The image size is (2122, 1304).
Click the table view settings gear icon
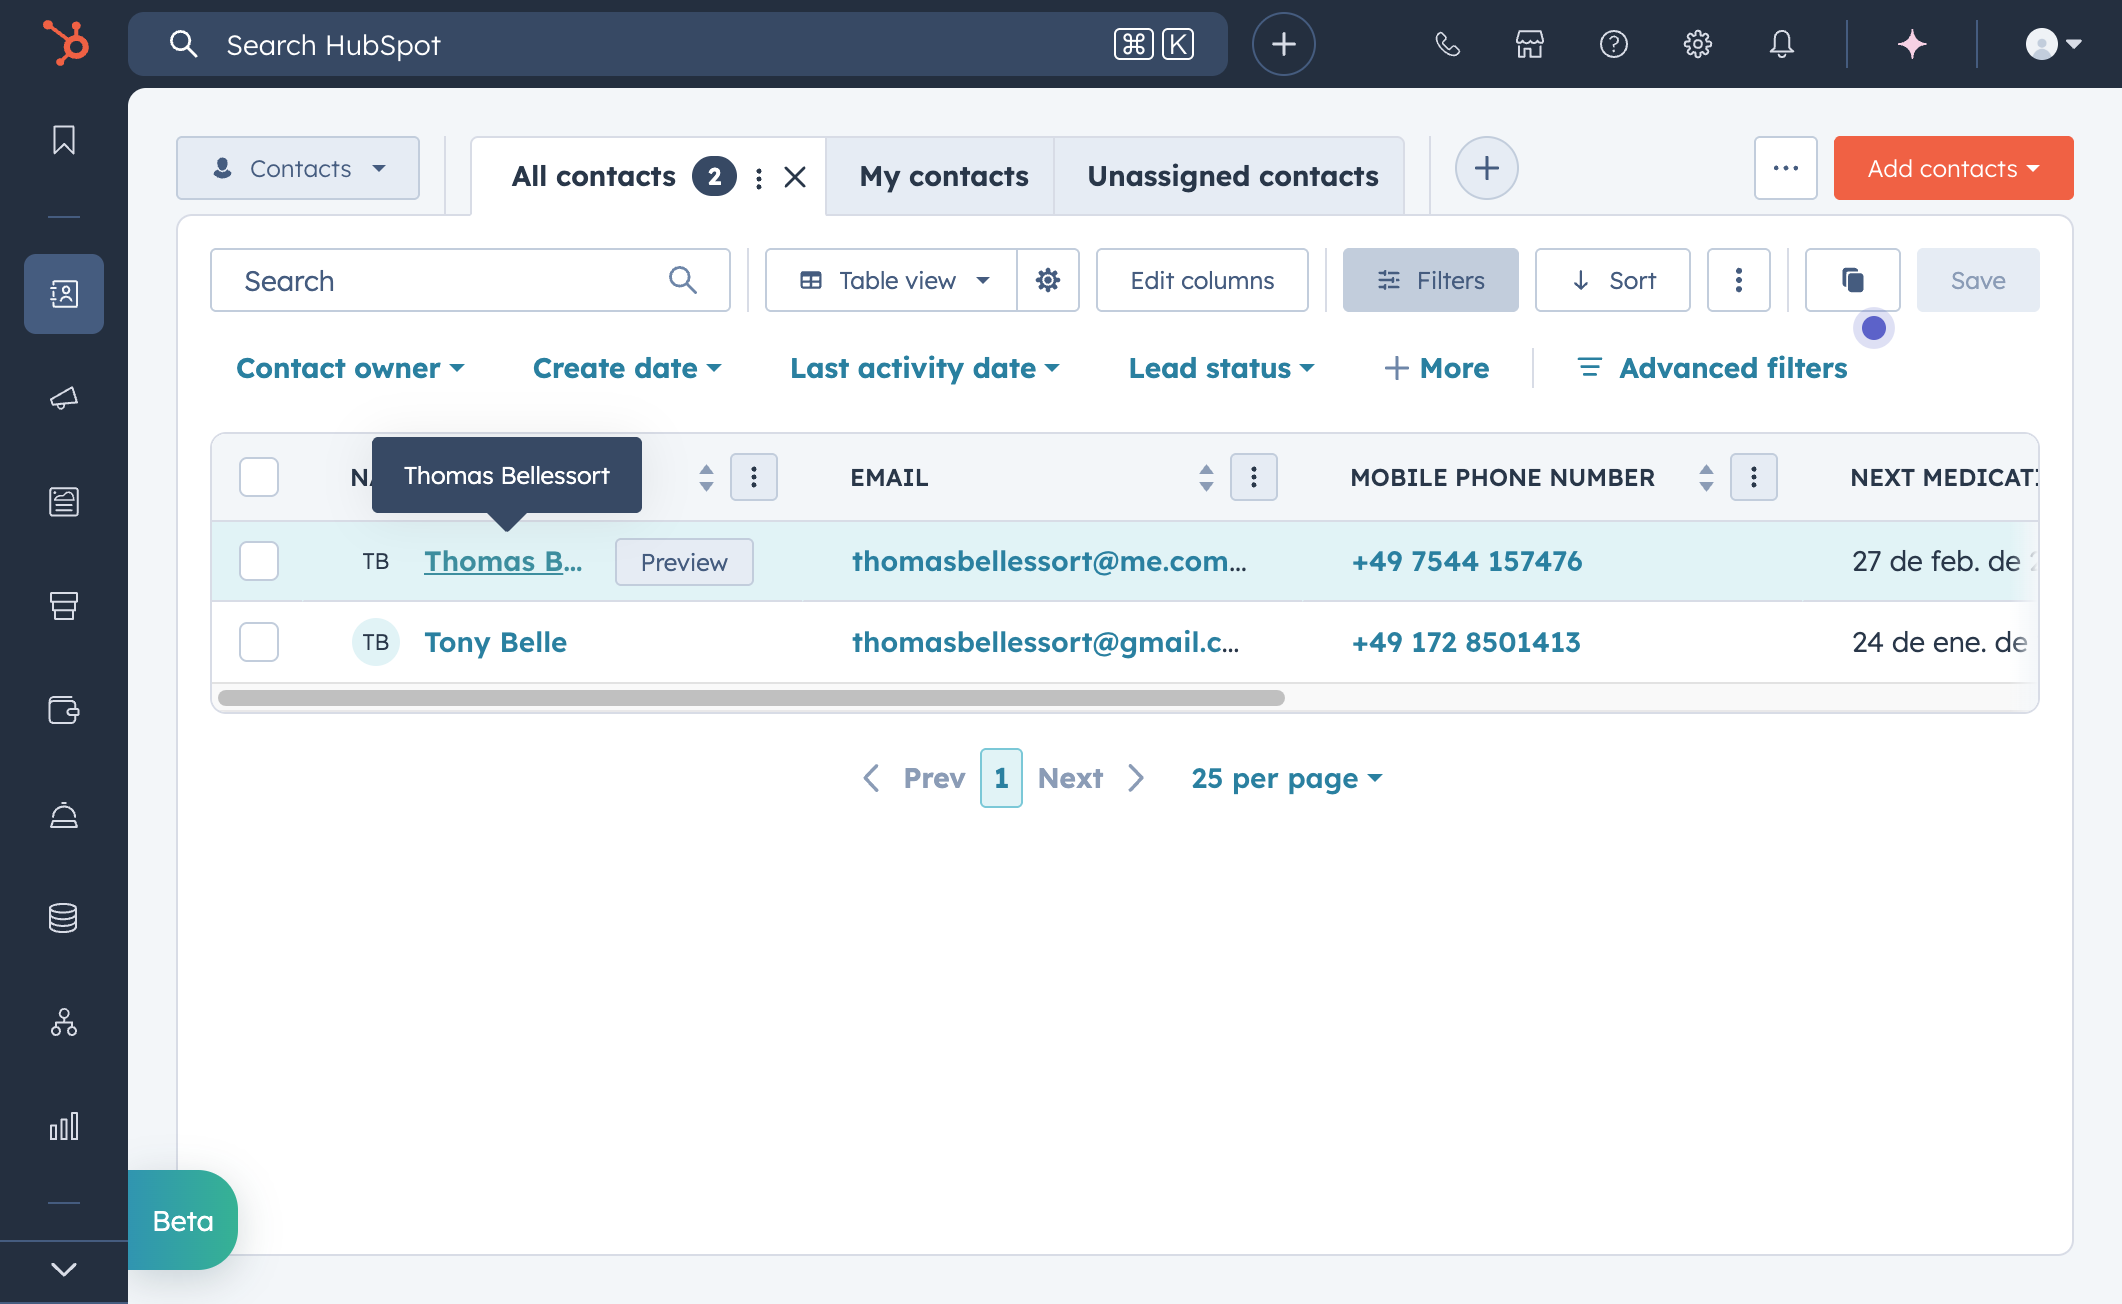[1048, 280]
